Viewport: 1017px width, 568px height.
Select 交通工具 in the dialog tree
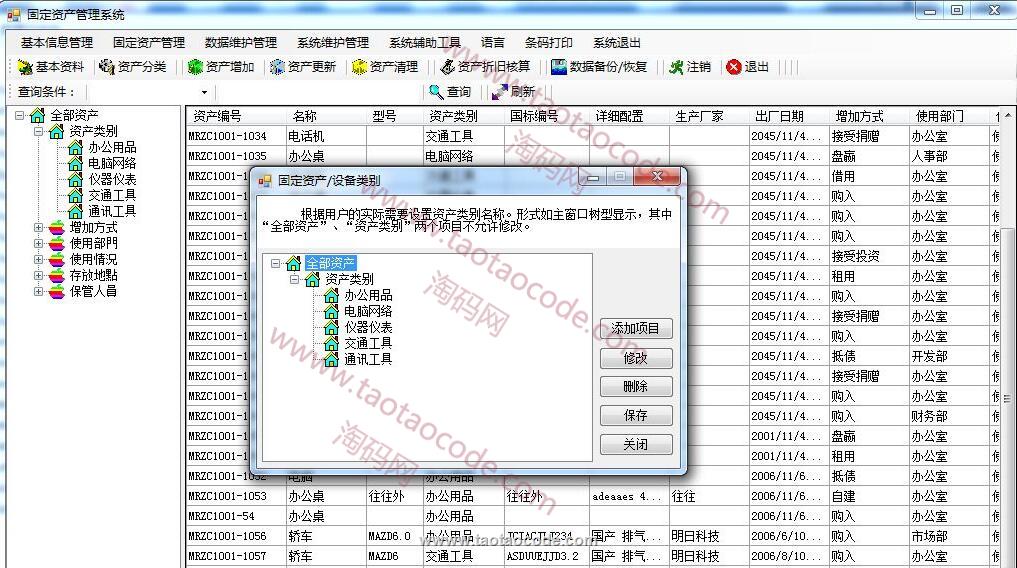tap(368, 343)
